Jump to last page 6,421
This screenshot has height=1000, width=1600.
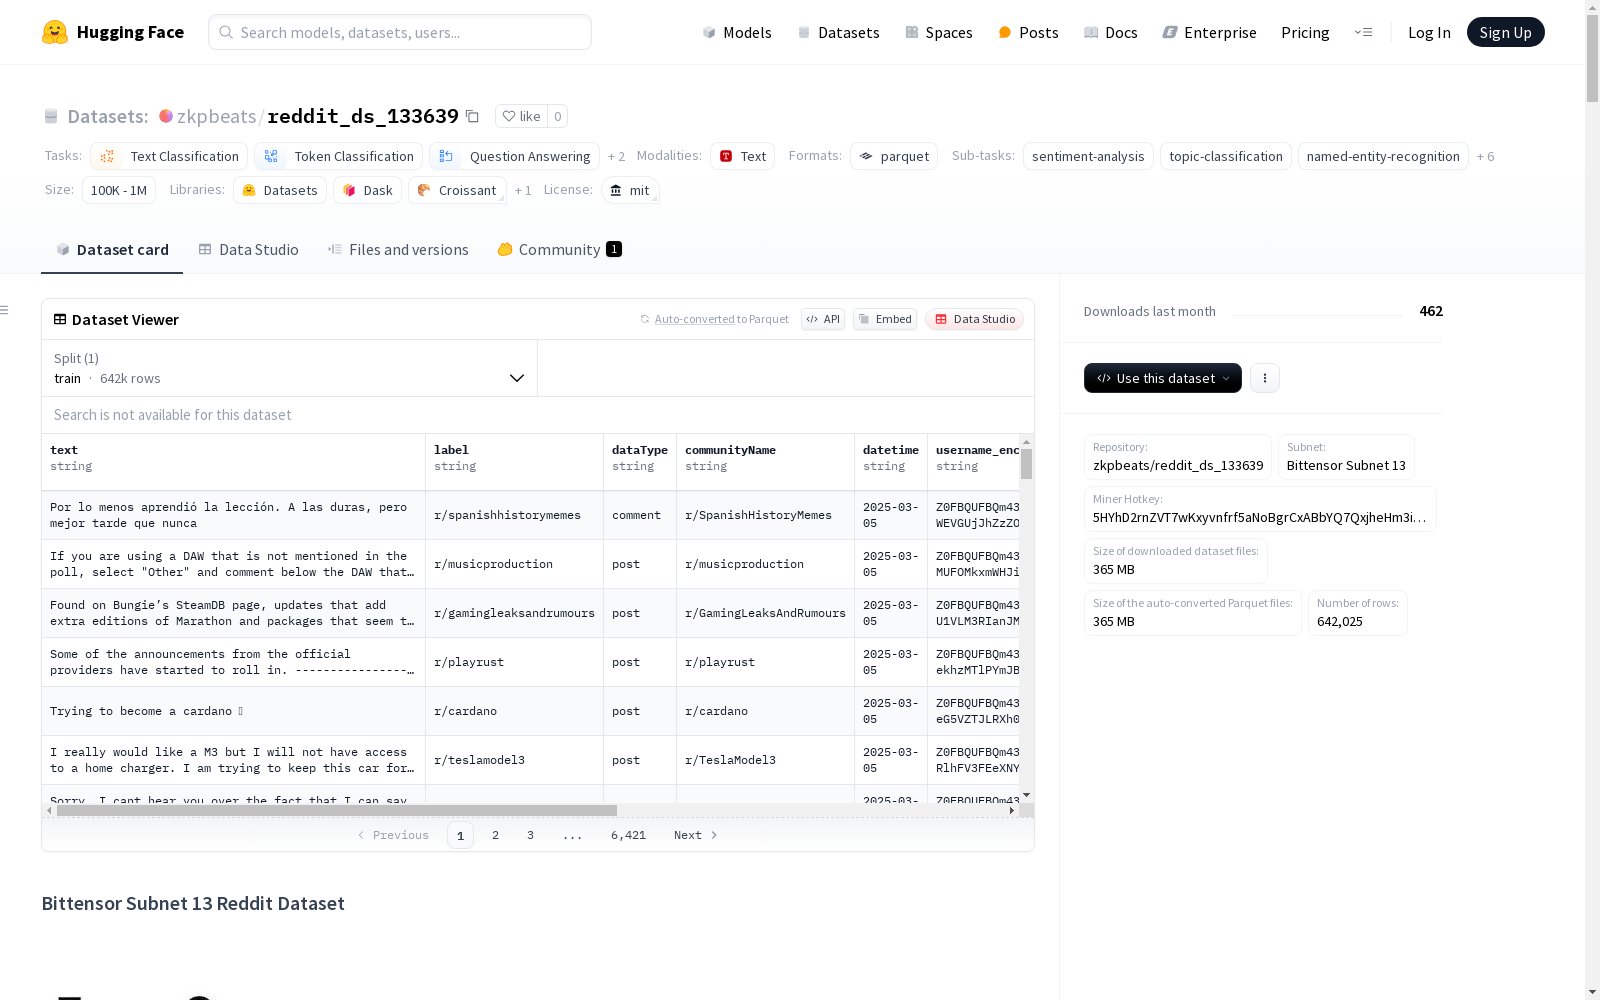(628, 835)
